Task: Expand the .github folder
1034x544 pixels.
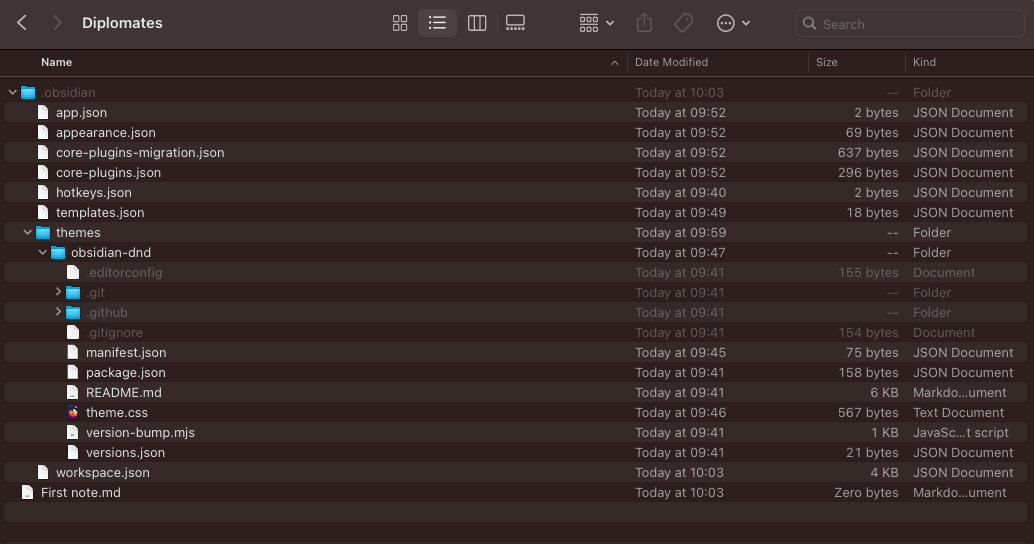Action: [58, 311]
